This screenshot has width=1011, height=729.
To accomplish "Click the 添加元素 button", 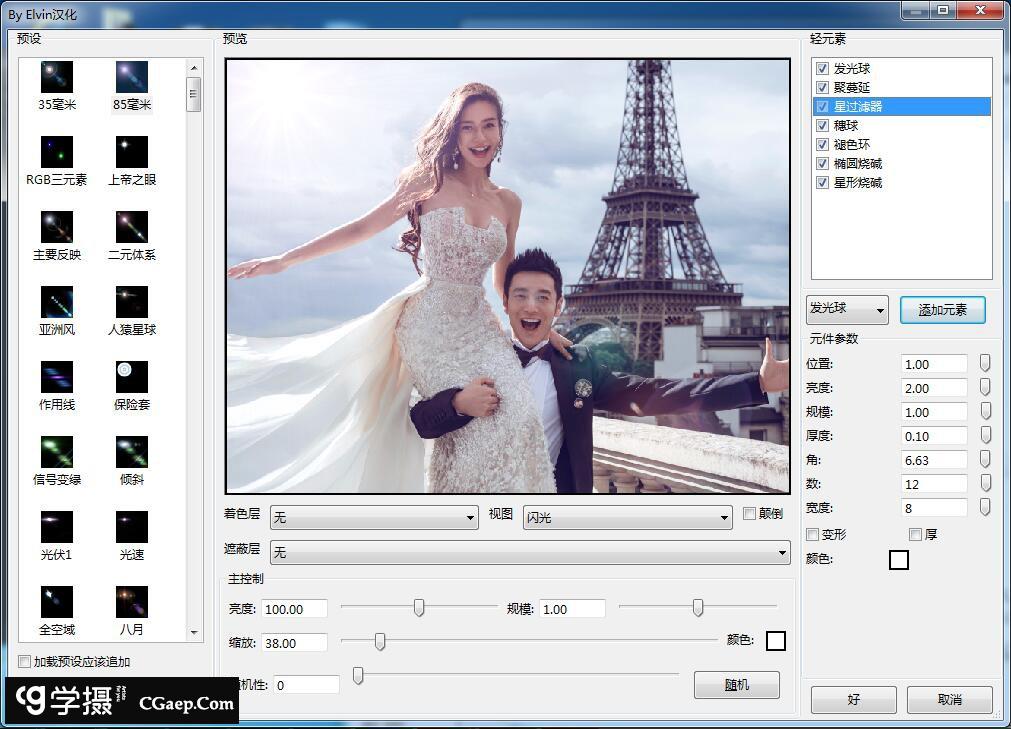I will 942,310.
